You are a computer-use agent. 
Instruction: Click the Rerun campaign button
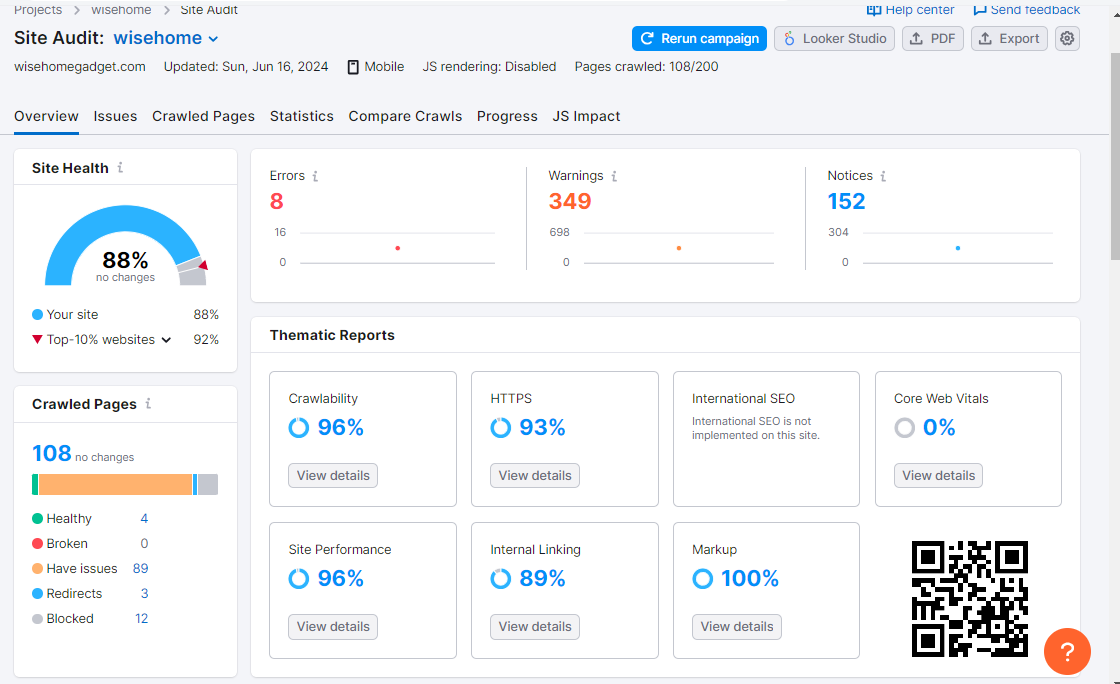click(x=699, y=39)
